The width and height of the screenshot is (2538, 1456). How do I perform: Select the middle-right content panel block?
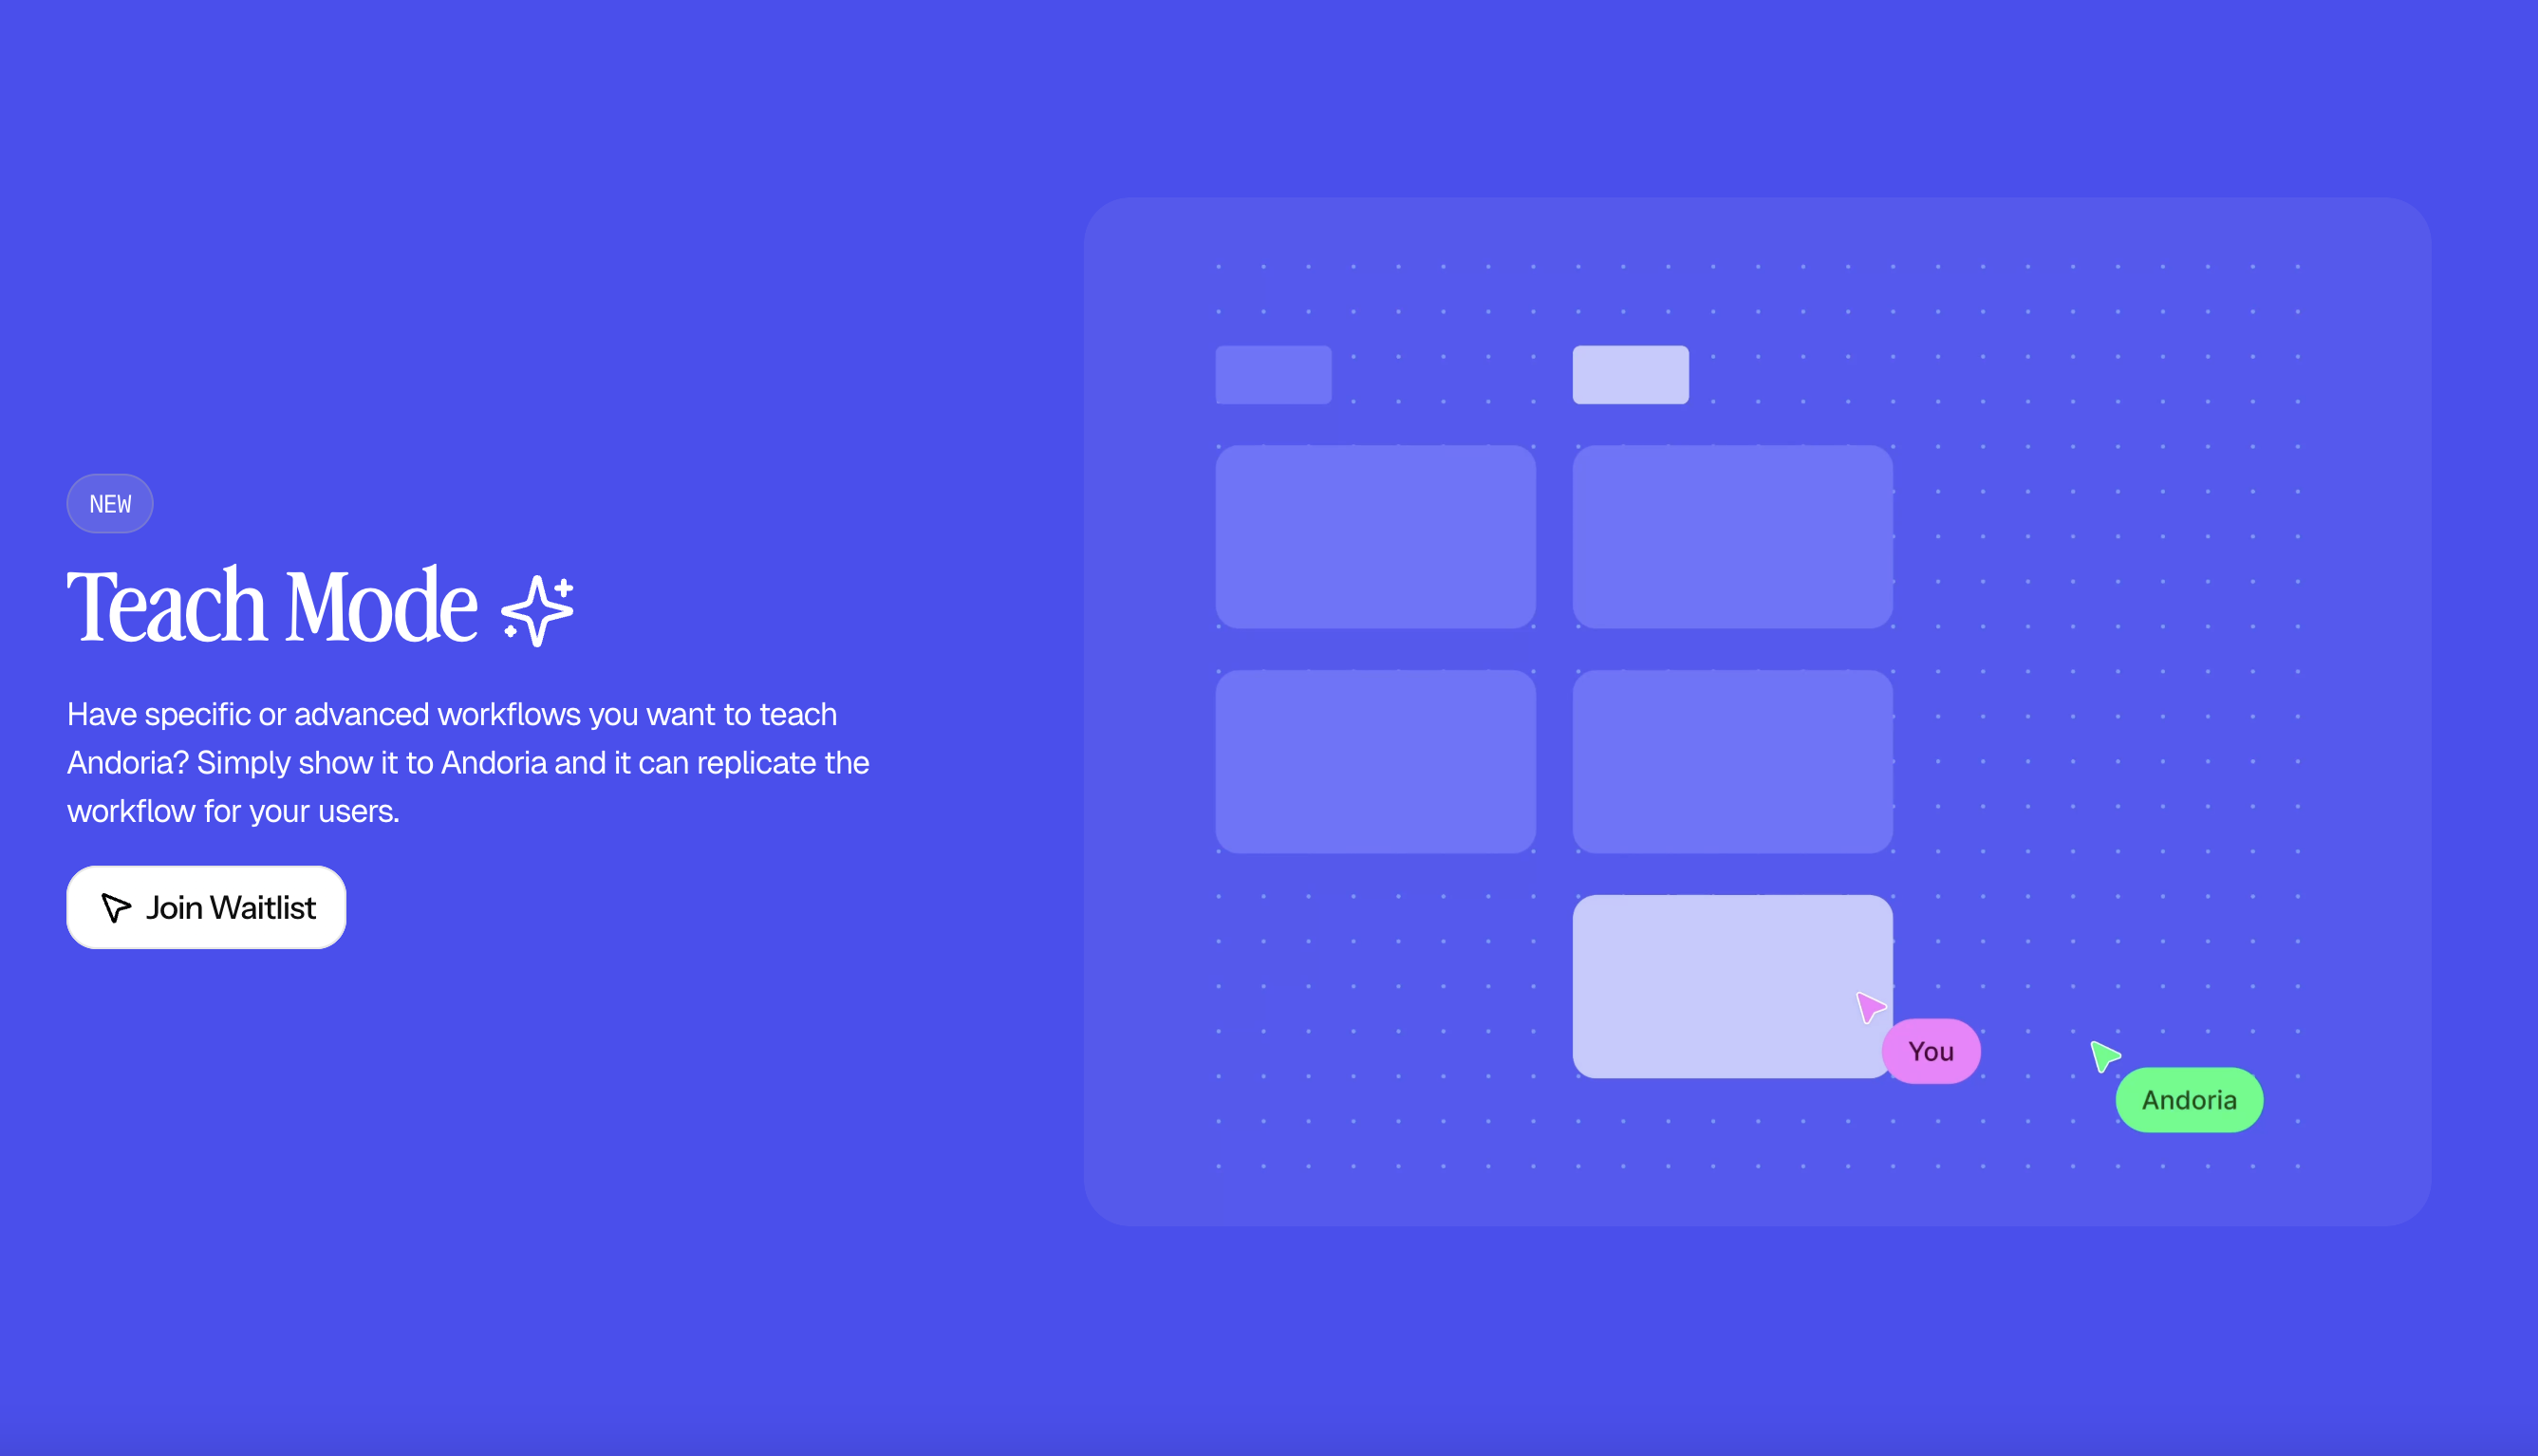[1733, 760]
